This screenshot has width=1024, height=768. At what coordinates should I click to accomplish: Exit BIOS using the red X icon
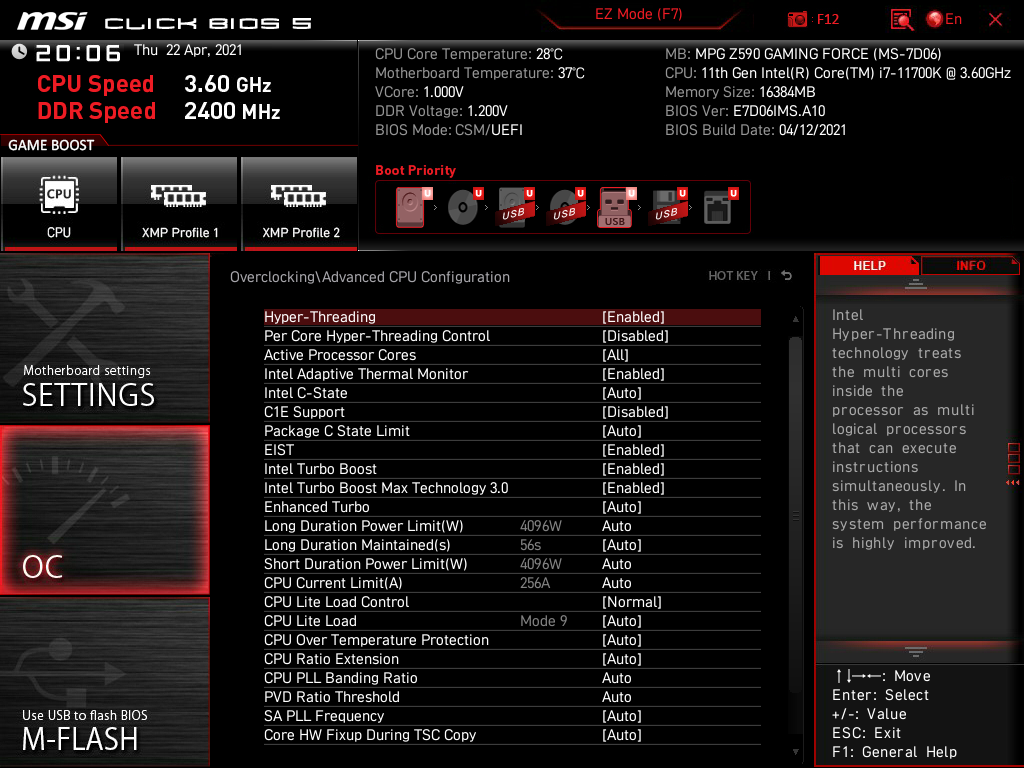995,20
